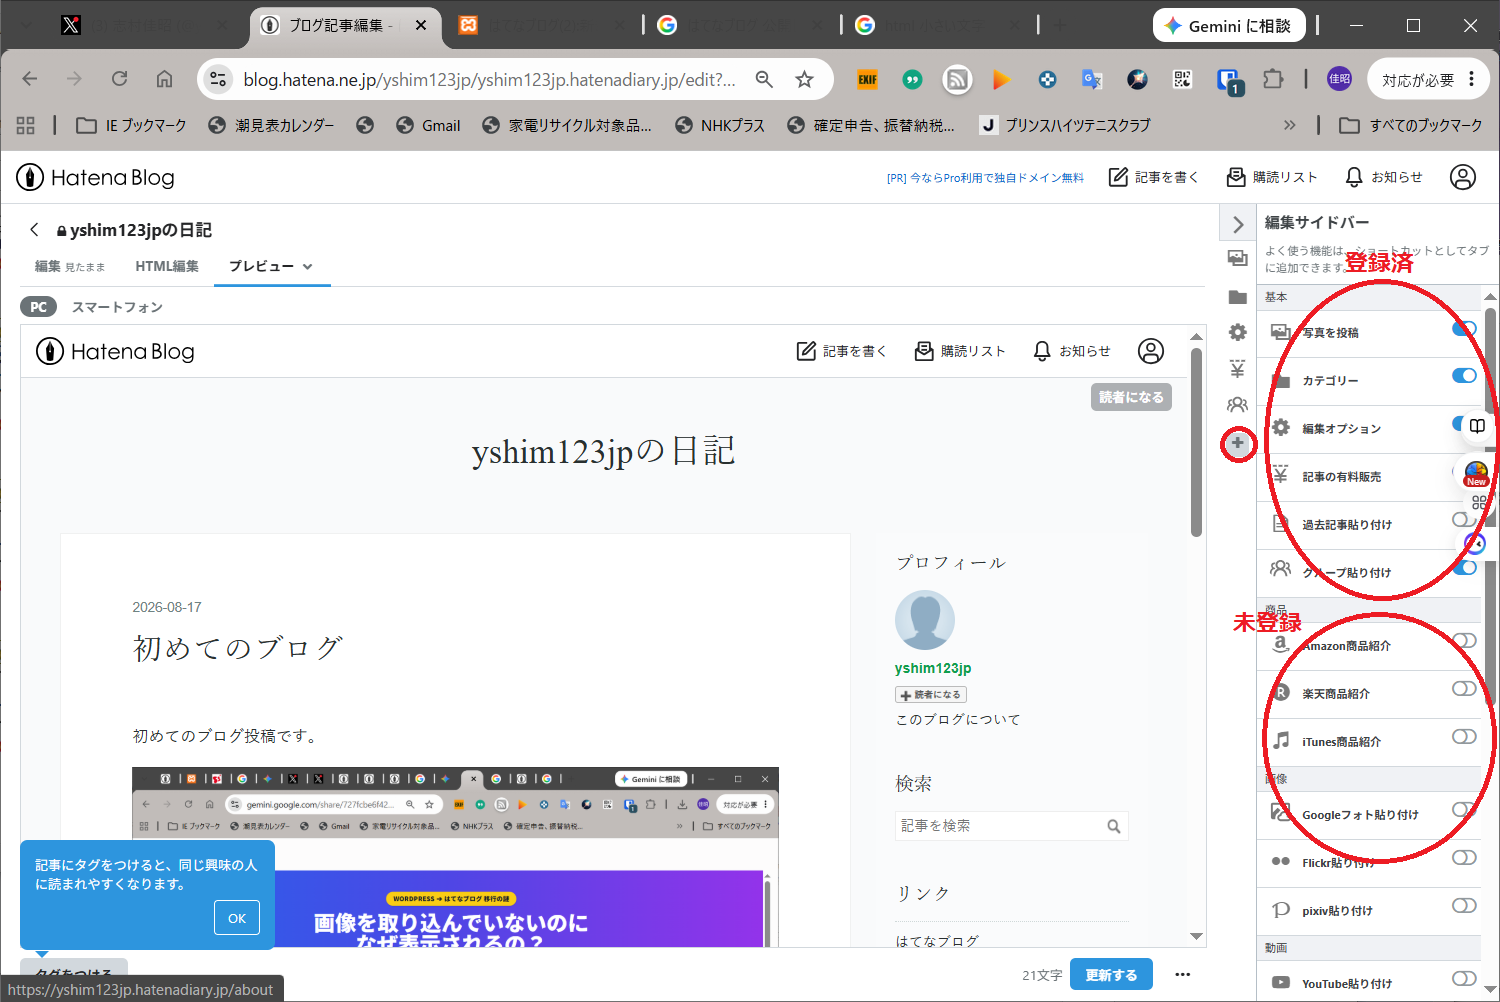Click the 更新する button

click(1111, 974)
